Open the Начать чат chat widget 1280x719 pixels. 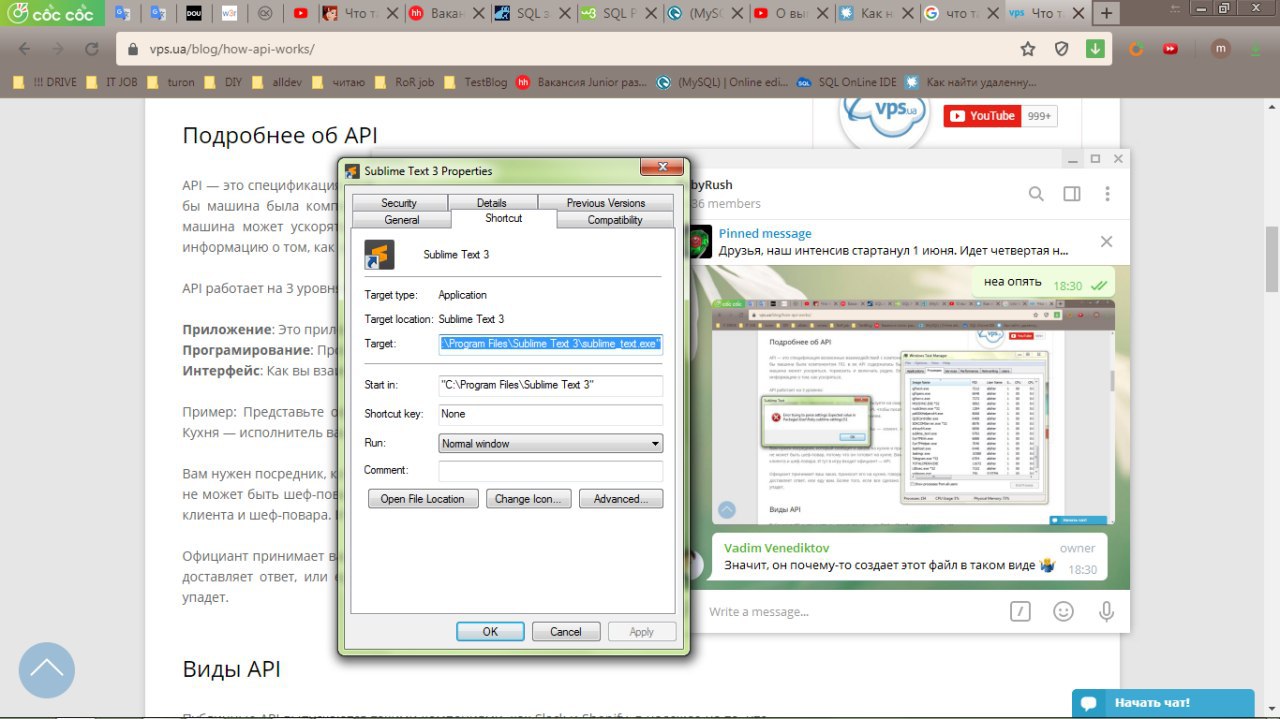[1163, 704]
